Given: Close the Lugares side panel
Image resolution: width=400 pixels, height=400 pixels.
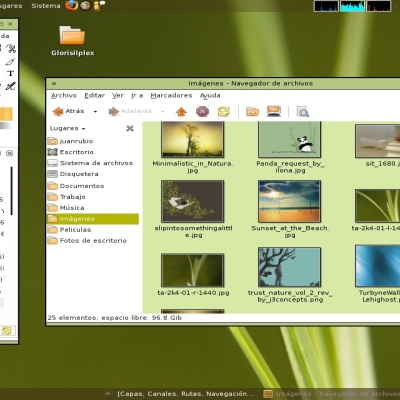Looking at the screenshot, I should click(130, 128).
